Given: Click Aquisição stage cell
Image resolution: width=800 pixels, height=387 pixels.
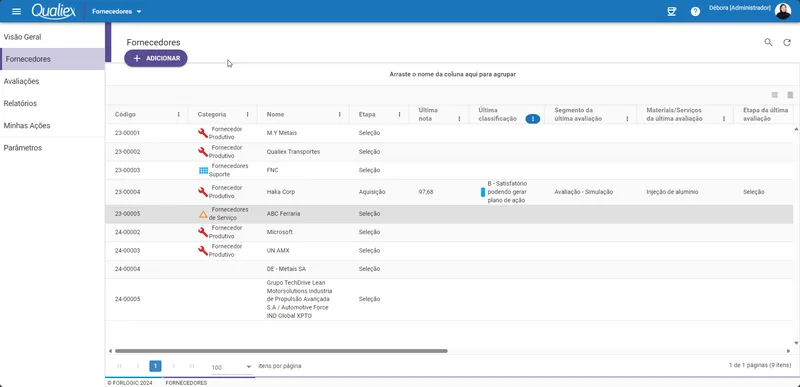Looking at the screenshot, I should coord(372,192).
